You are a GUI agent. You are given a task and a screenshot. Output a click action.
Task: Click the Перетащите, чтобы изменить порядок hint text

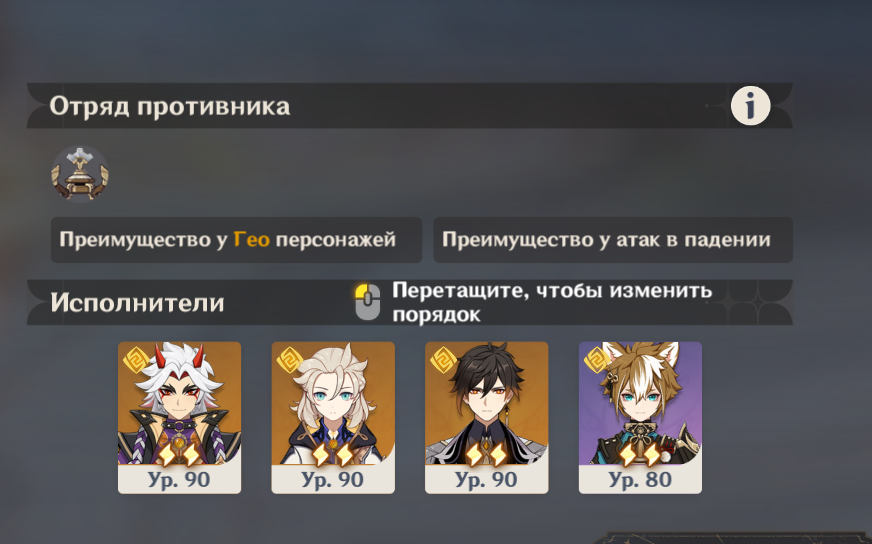552,302
